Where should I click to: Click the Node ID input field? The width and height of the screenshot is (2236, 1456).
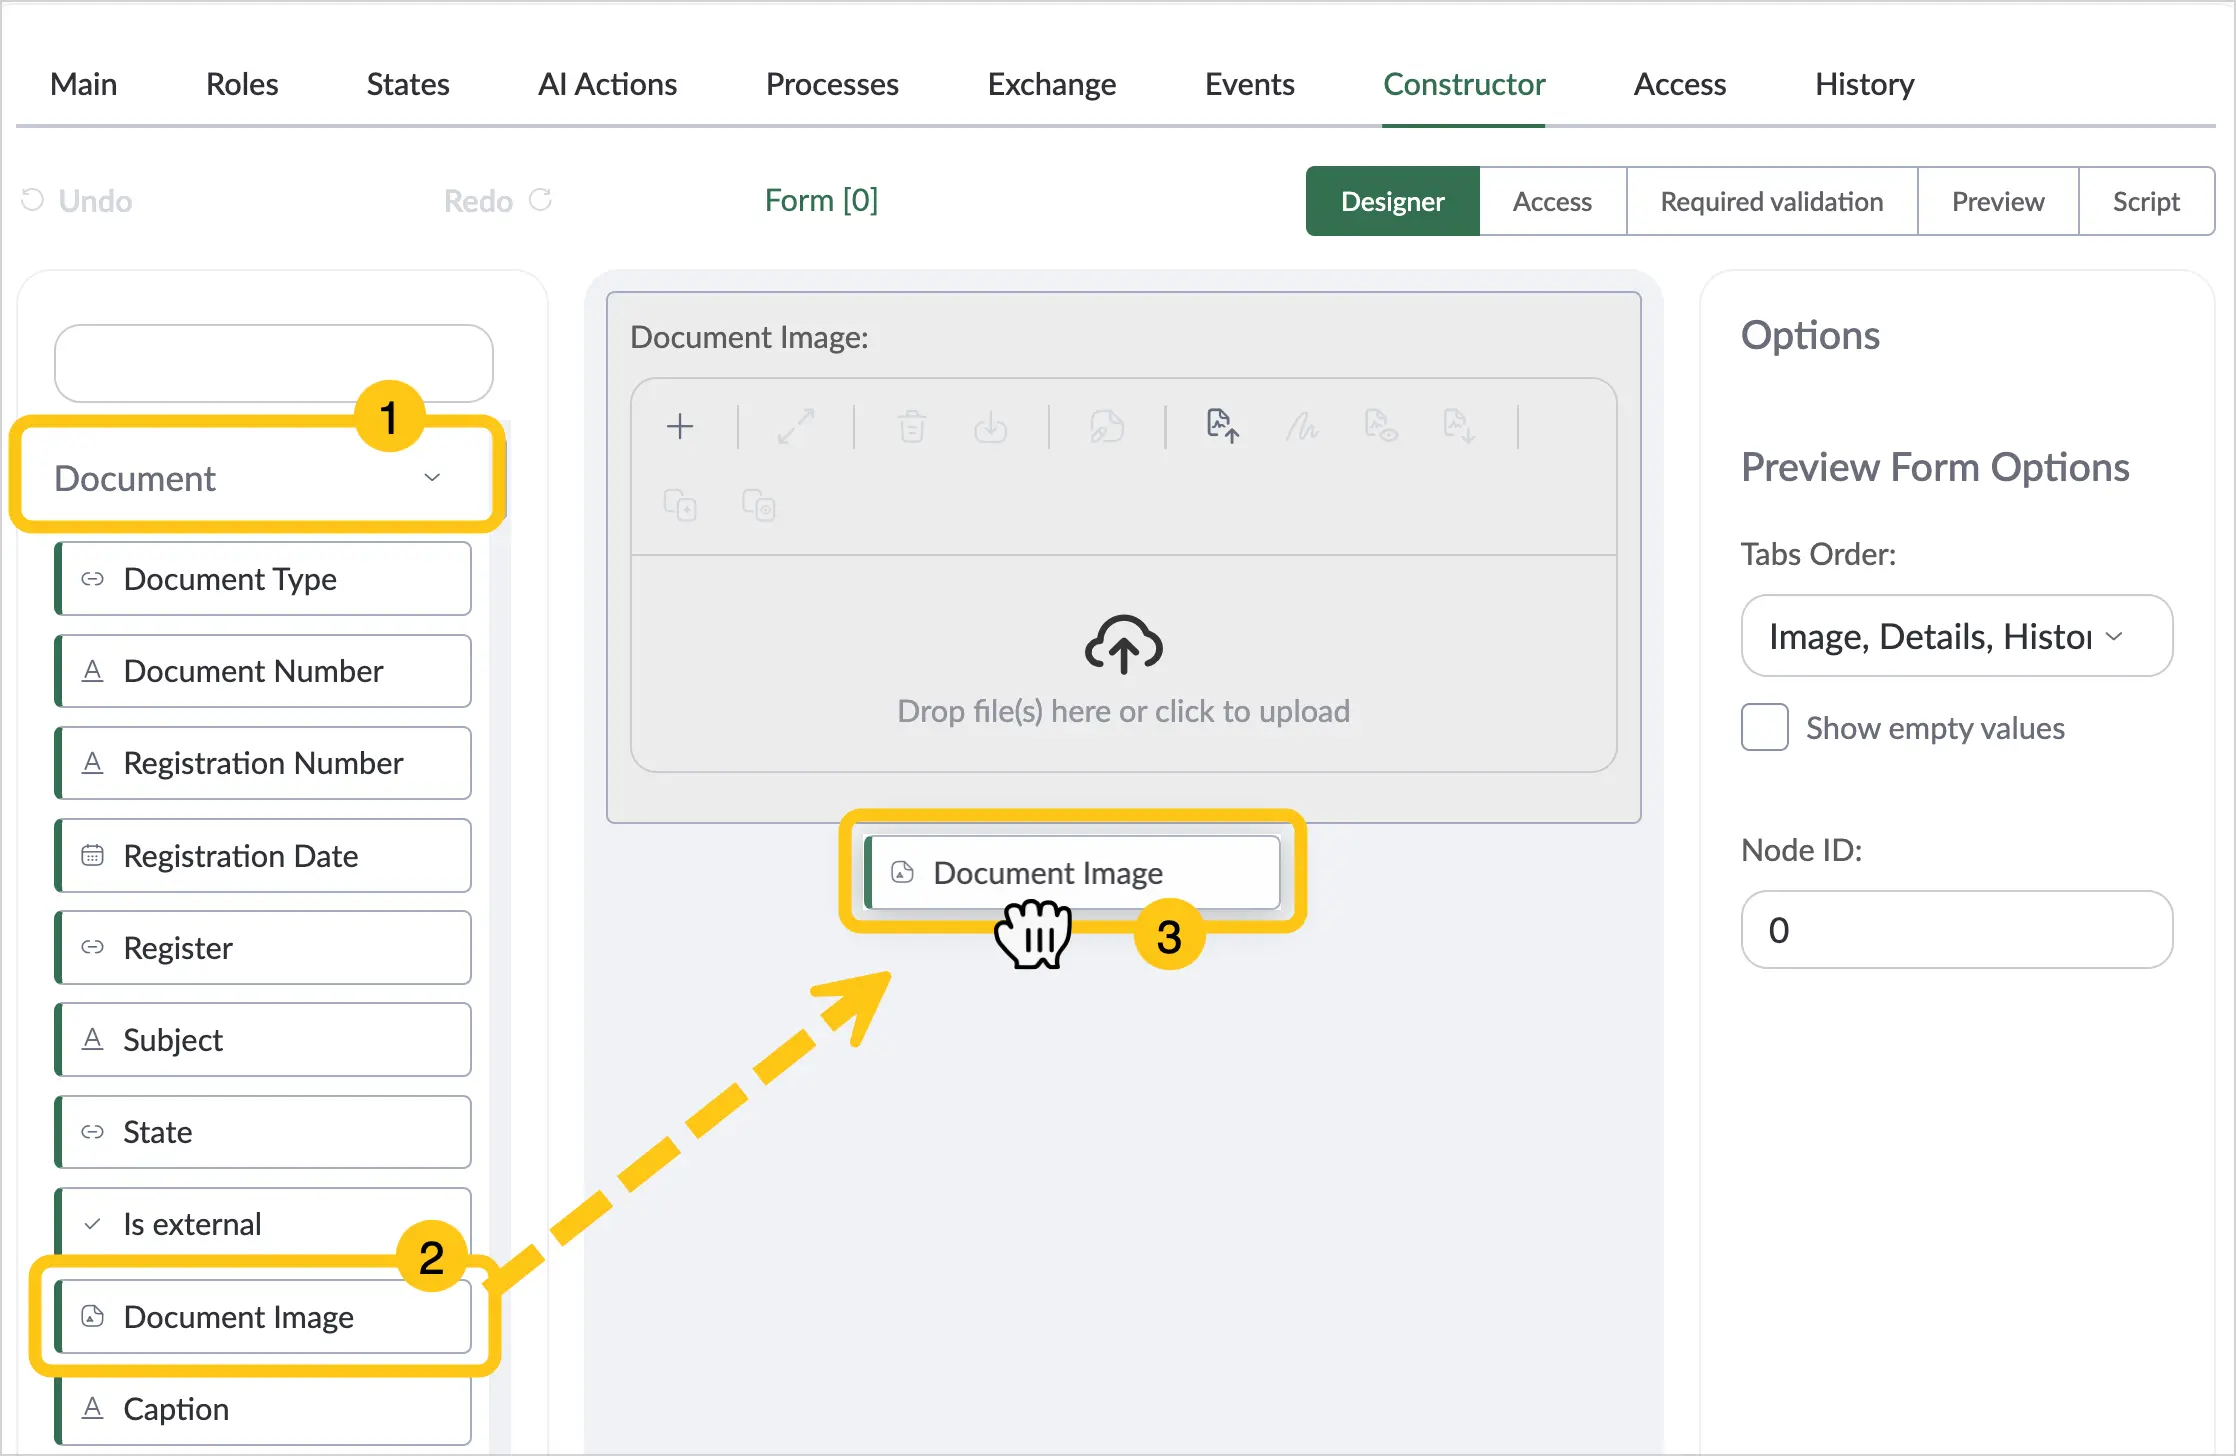click(x=1957, y=929)
